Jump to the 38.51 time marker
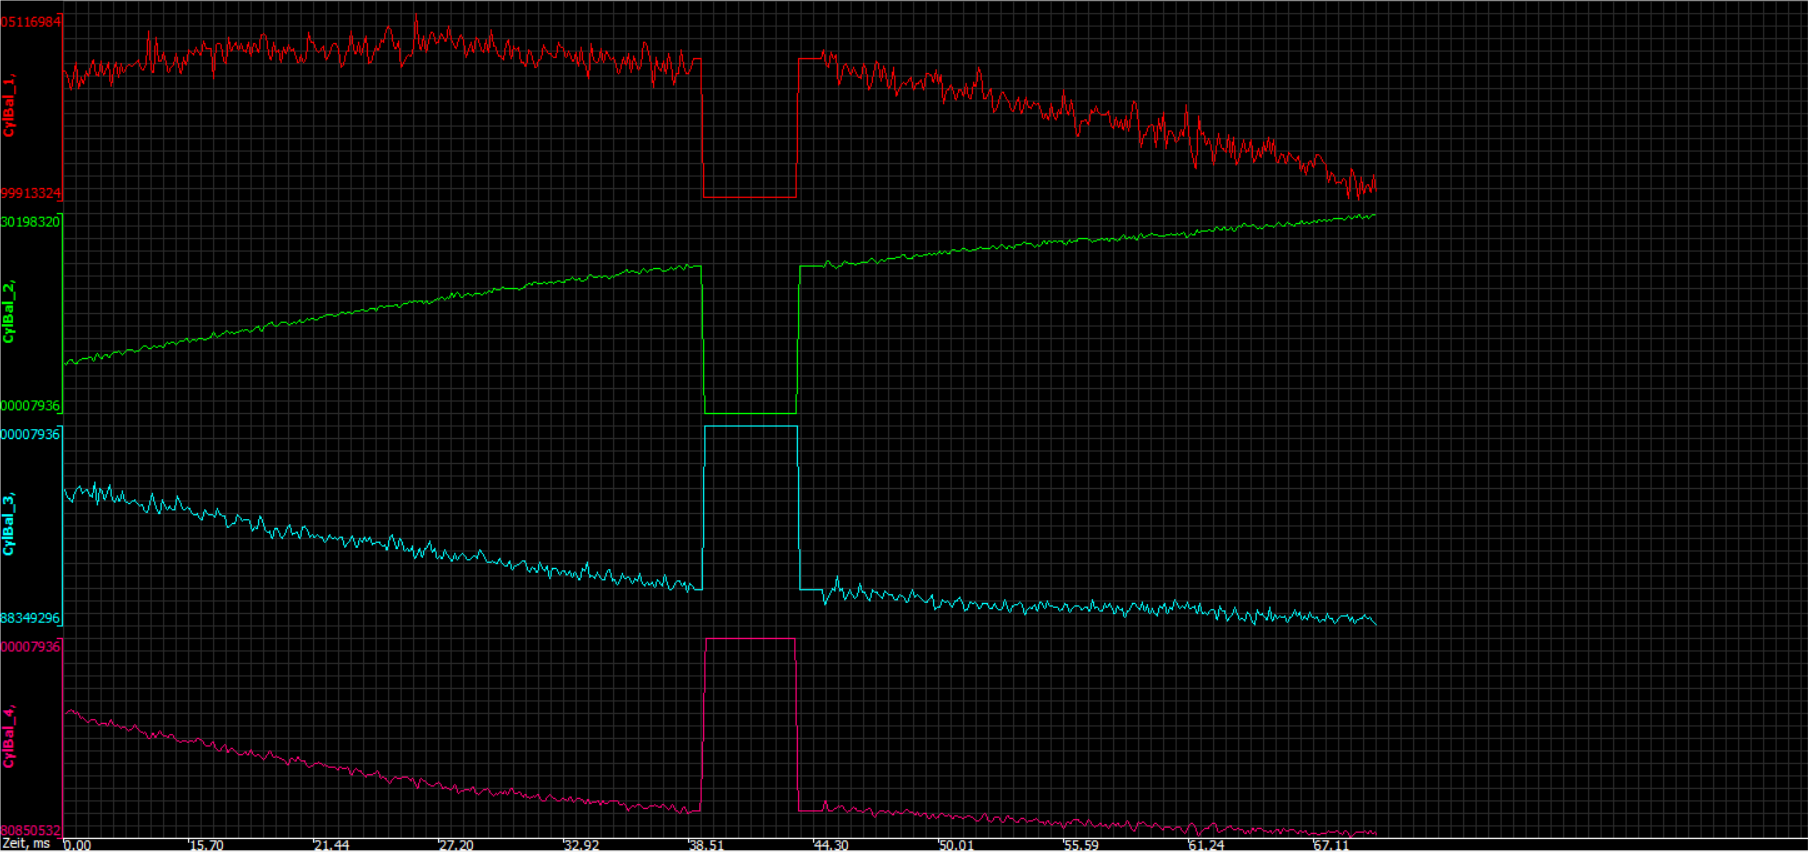Screen dimensions: 1808x852 pyautogui.click(x=706, y=845)
